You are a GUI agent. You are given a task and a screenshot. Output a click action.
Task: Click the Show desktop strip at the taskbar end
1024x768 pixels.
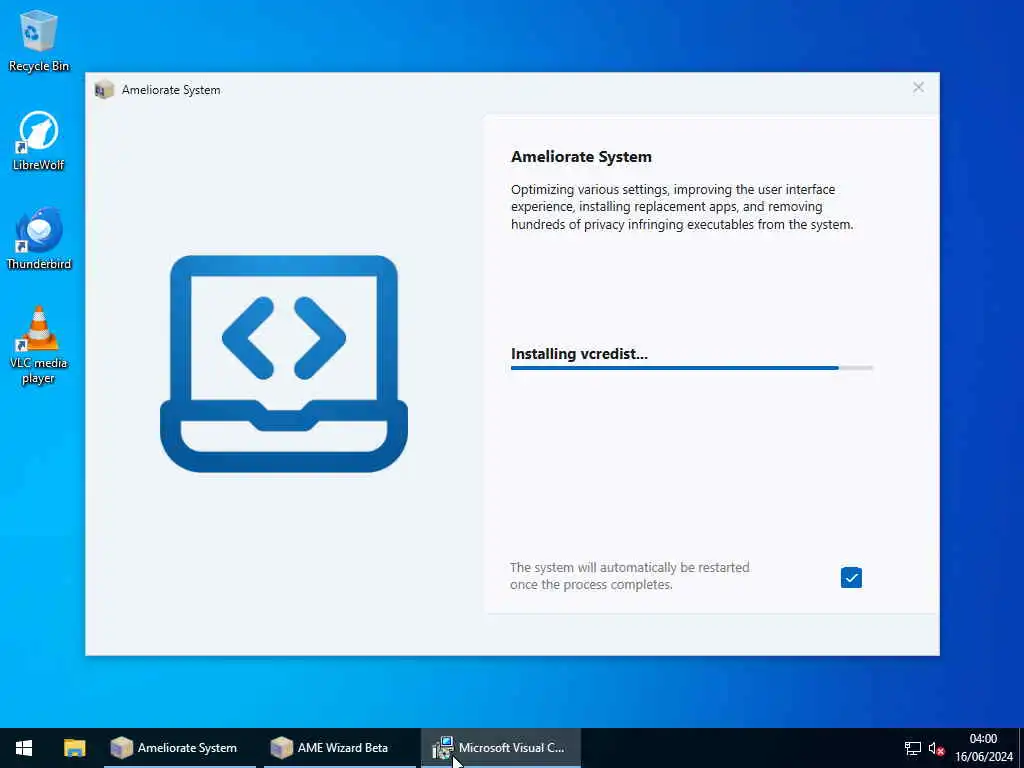point(1021,748)
